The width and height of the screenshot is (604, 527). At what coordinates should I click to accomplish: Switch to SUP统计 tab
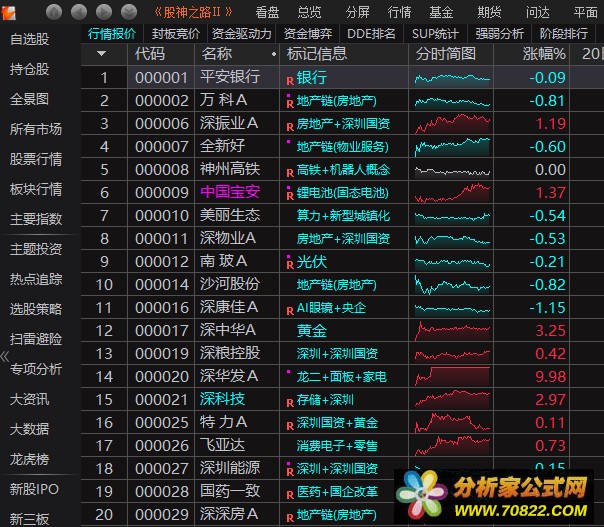pyautogui.click(x=435, y=34)
